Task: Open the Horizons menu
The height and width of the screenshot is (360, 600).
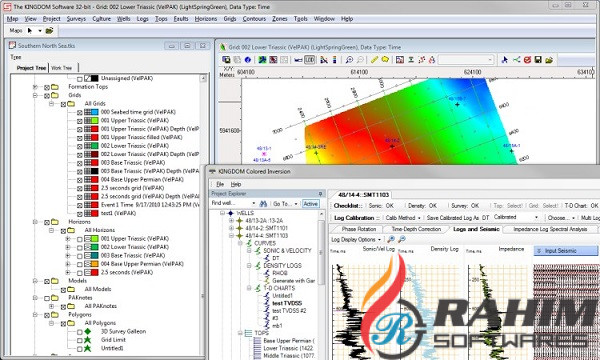Action: 205,19
